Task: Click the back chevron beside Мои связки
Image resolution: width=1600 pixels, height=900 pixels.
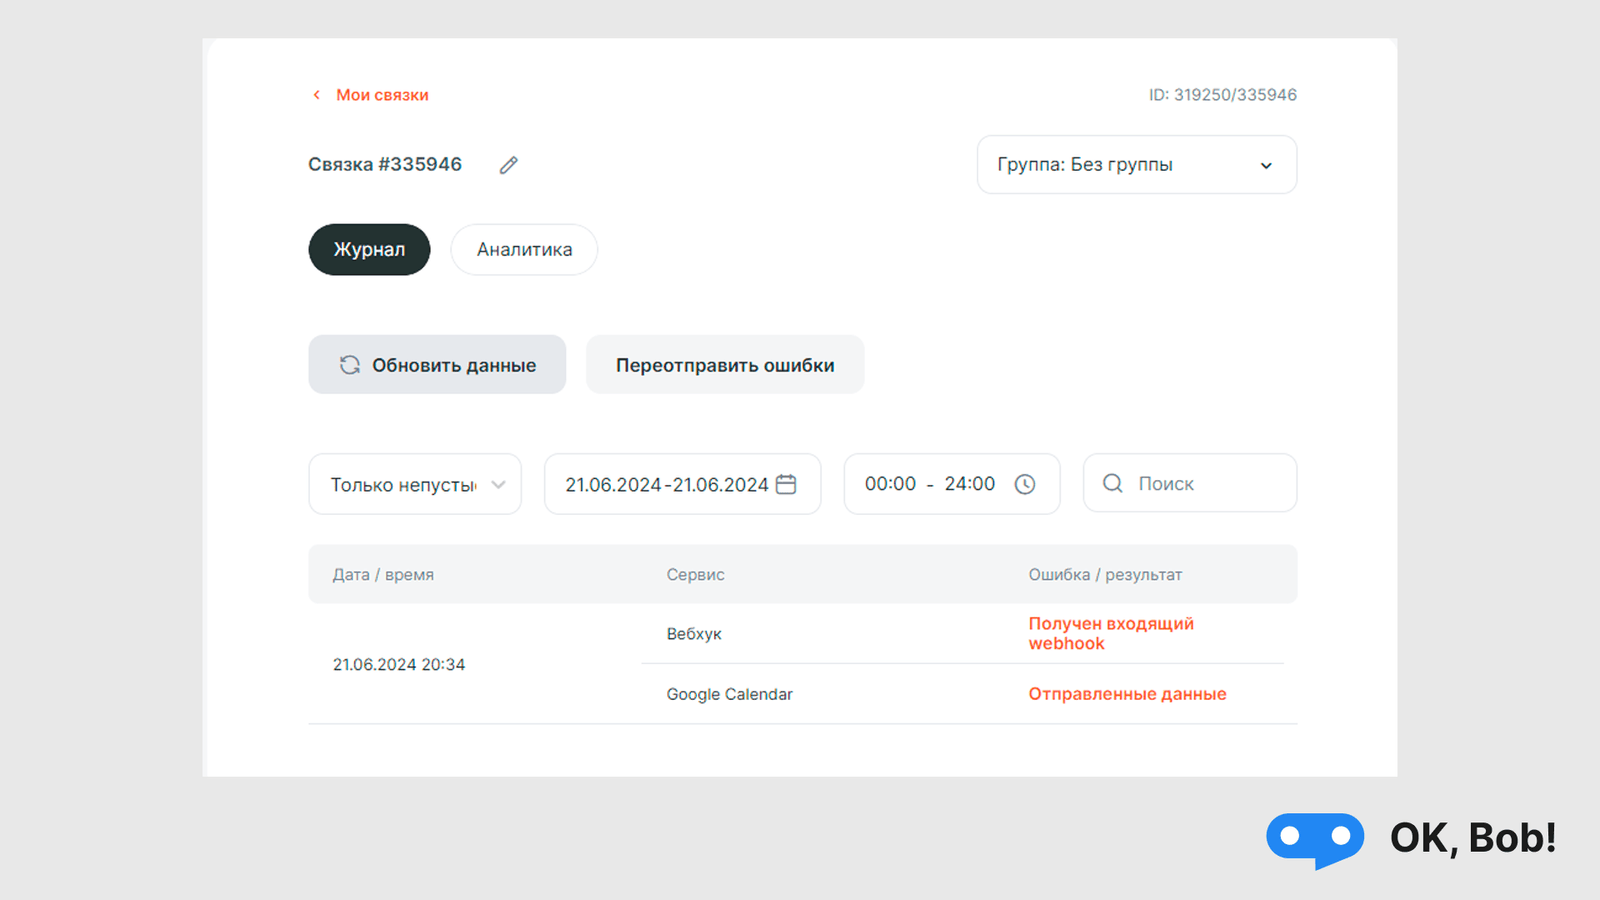Action: point(317,95)
